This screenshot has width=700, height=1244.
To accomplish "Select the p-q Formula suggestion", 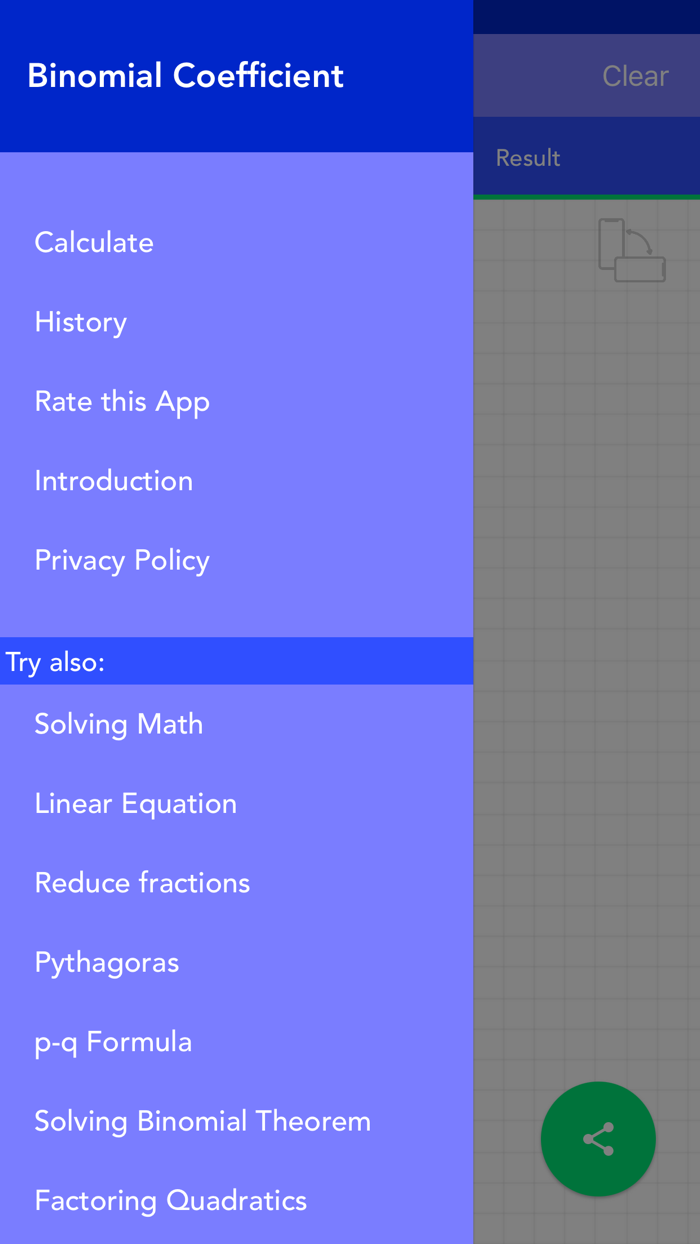I will pyautogui.click(x=113, y=1041).
